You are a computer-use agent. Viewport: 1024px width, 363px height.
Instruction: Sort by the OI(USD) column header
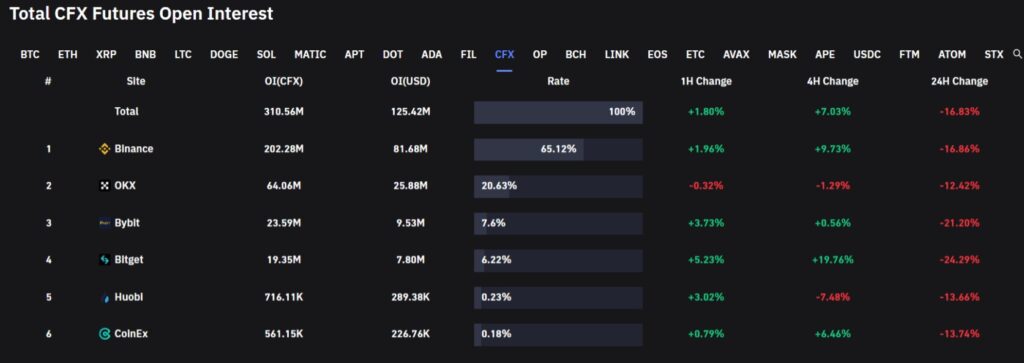[x=410, y=82]
